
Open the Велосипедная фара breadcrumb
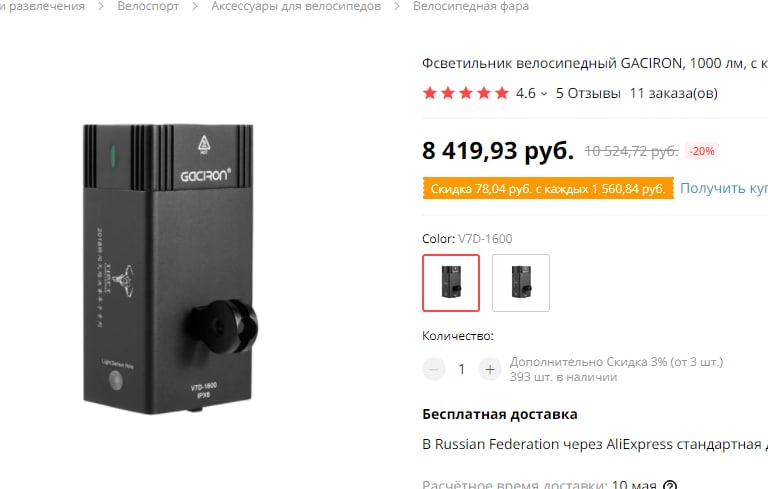[x=471, y=6]
